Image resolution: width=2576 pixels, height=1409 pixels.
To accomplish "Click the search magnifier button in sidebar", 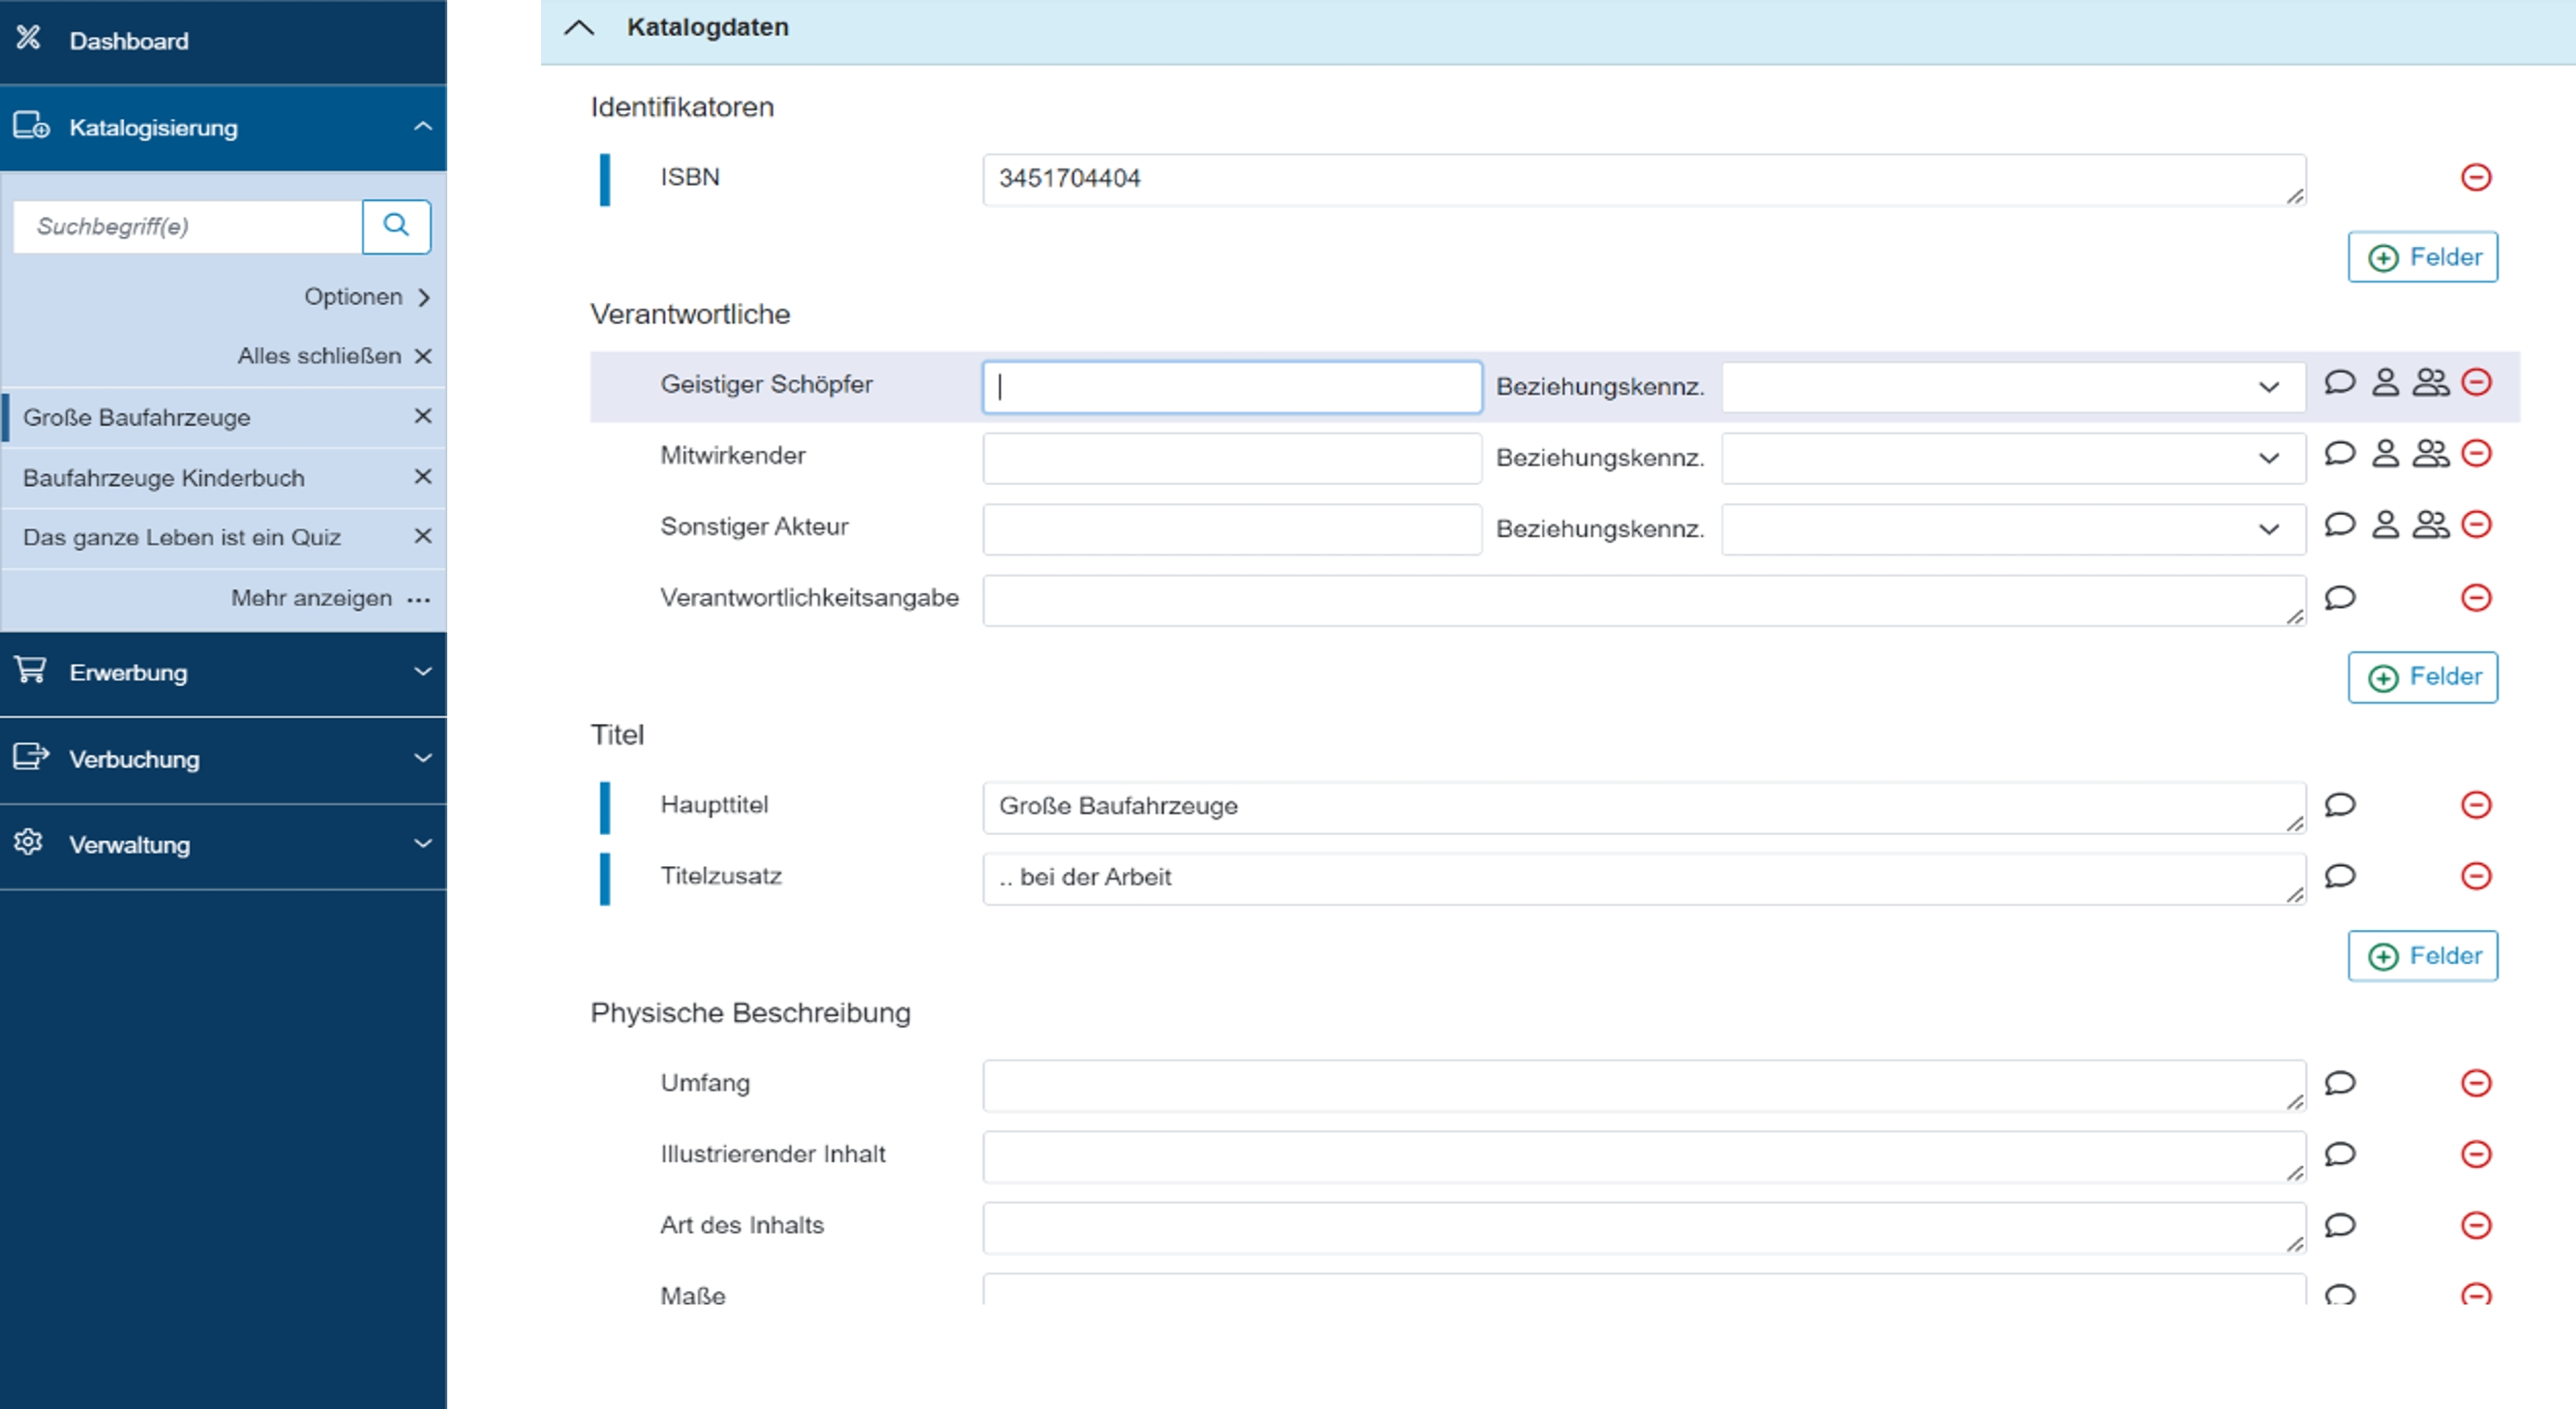I will point(396,226).
